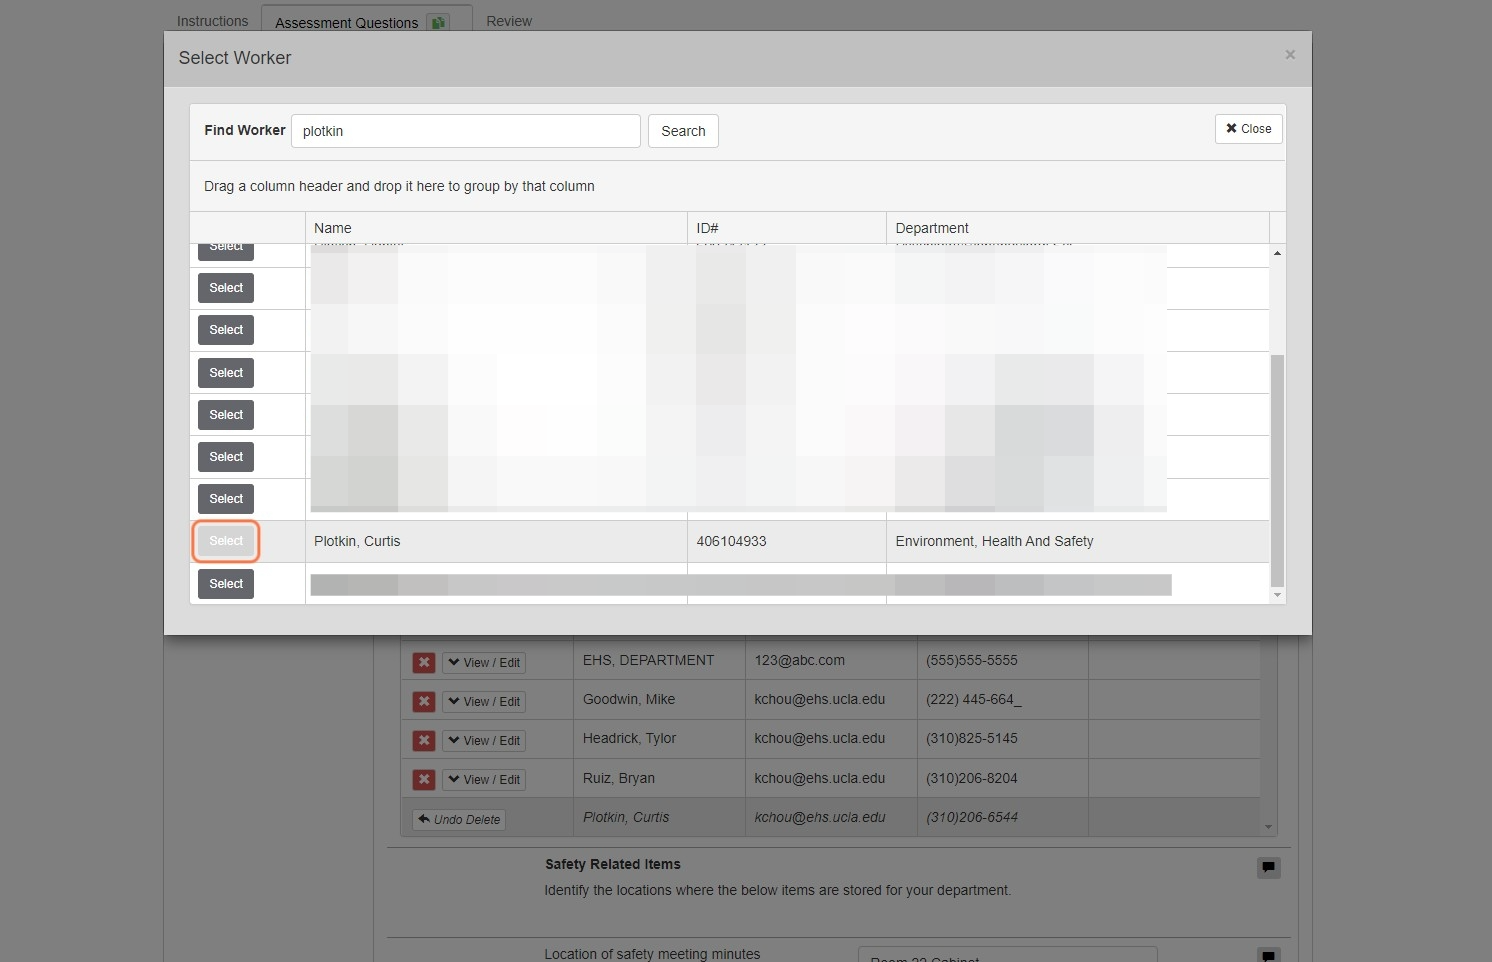
Task: Click the 'Safety Related Items' heading
Action: coord(612,864)
